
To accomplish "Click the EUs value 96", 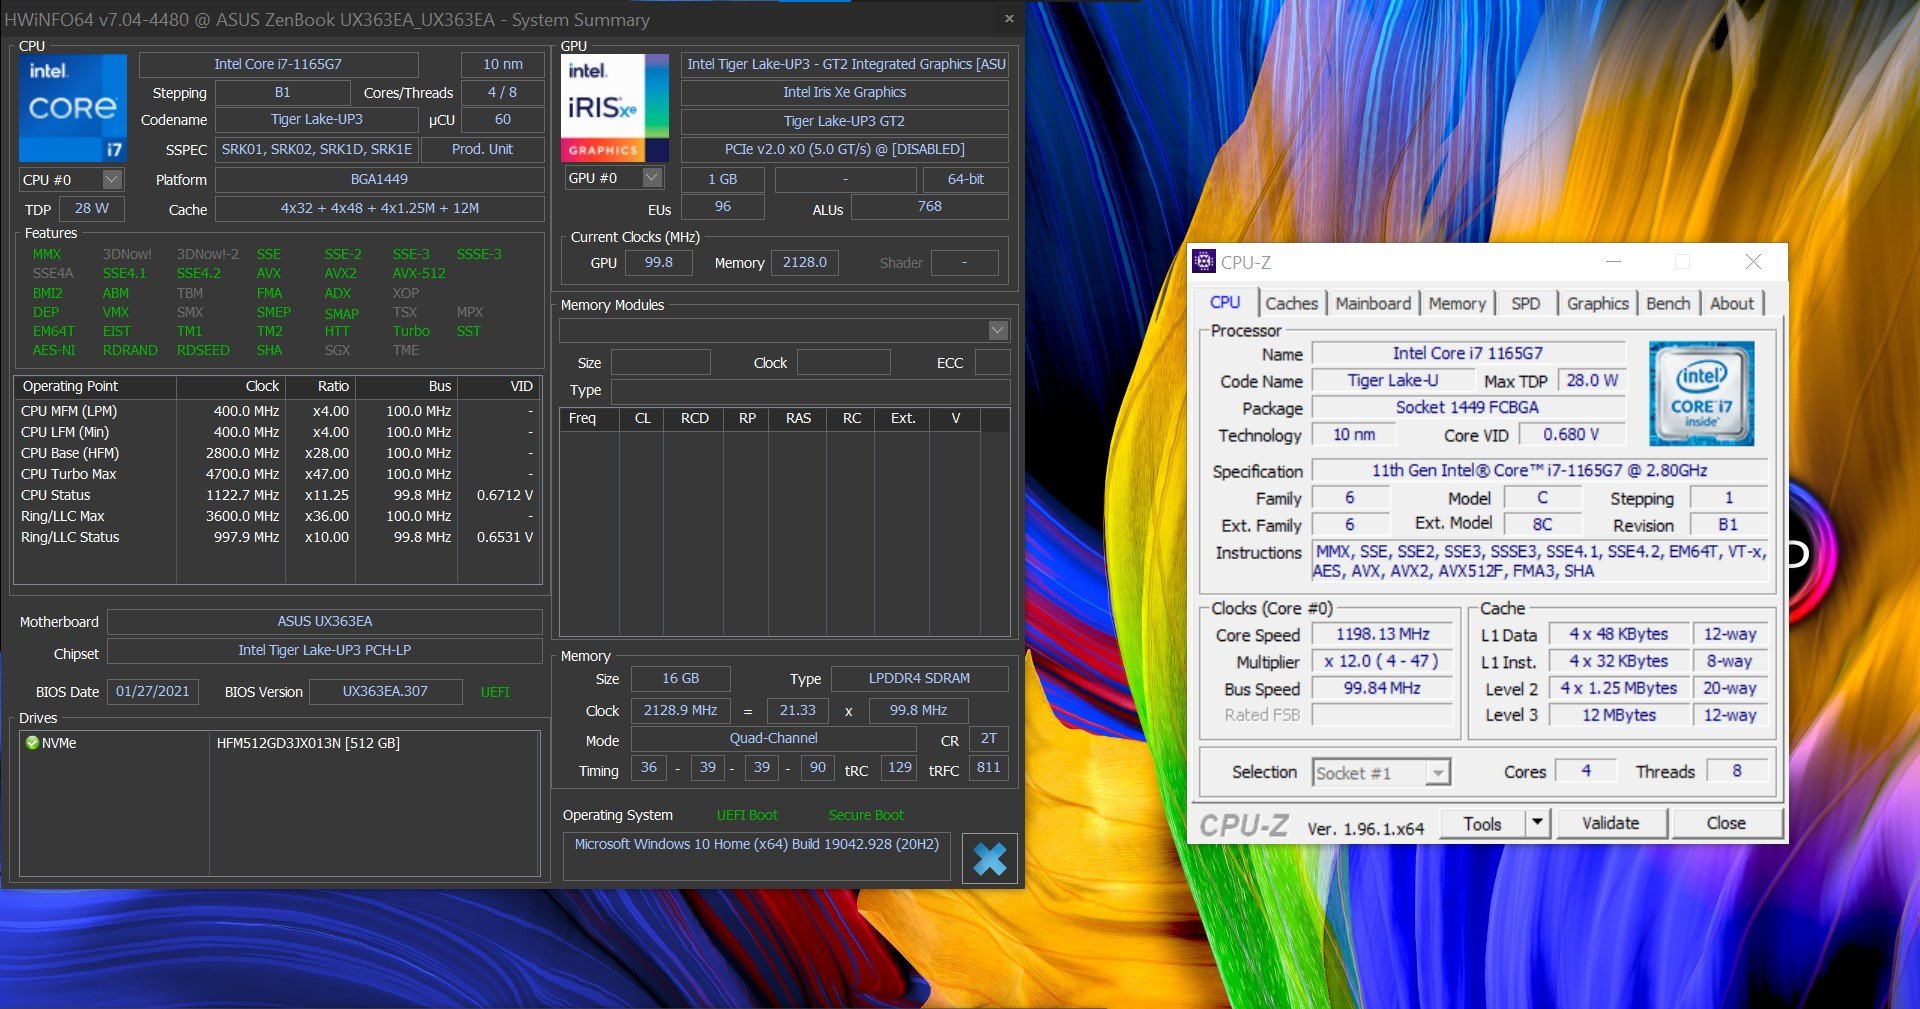I will tap(723, 206).
